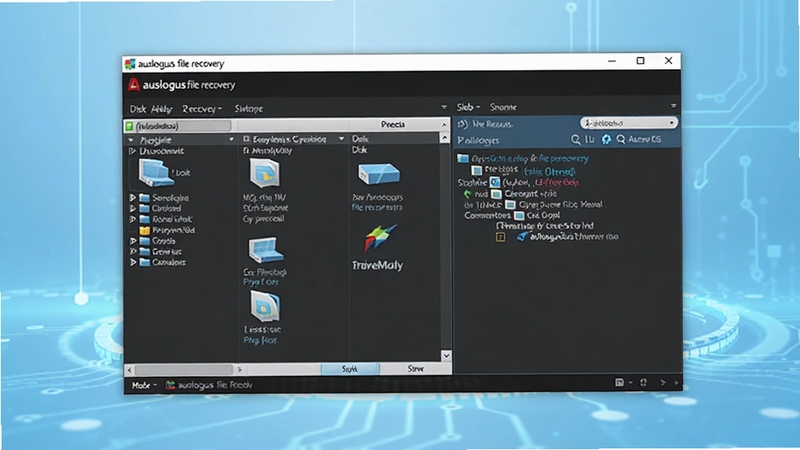The image size is (800, 450).
Task: Collapse the Precia panel using its arrow
Action: tap(444, 124)
